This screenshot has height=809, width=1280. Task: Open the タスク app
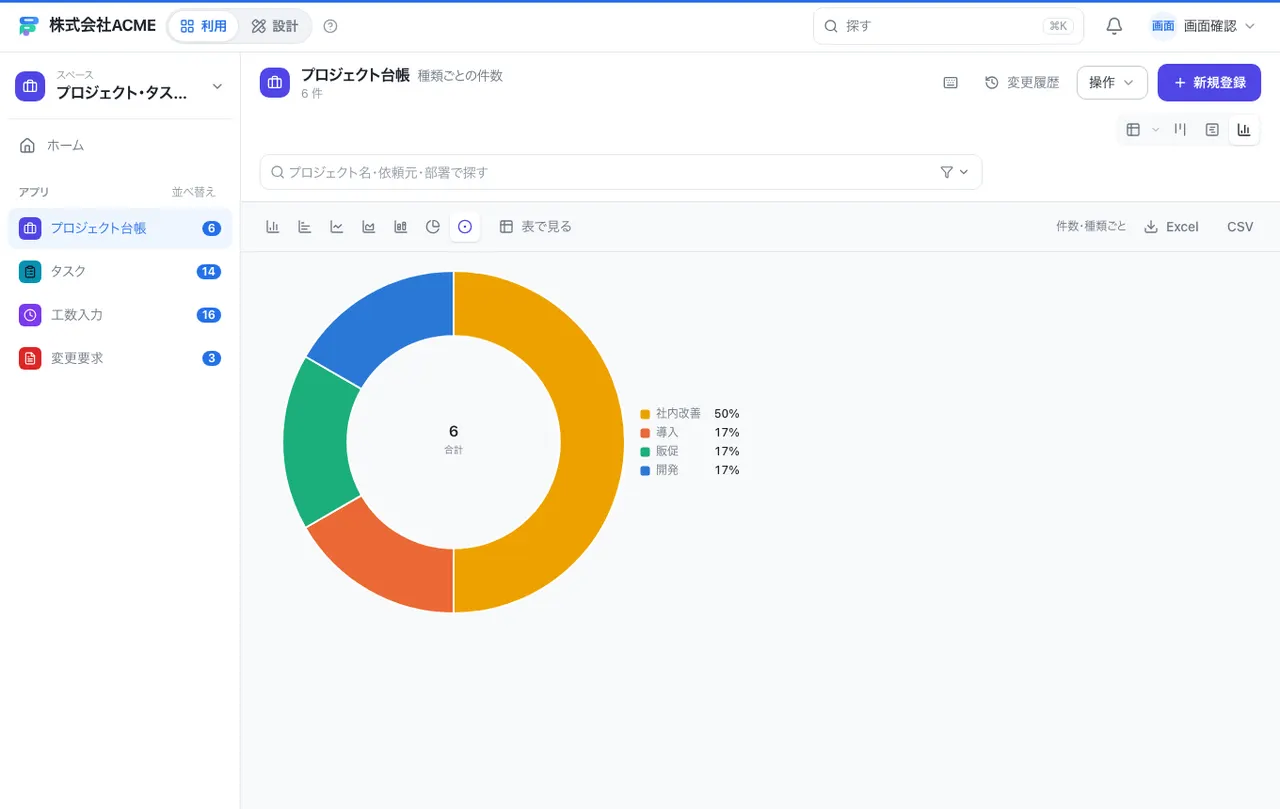tap(120, 272)
